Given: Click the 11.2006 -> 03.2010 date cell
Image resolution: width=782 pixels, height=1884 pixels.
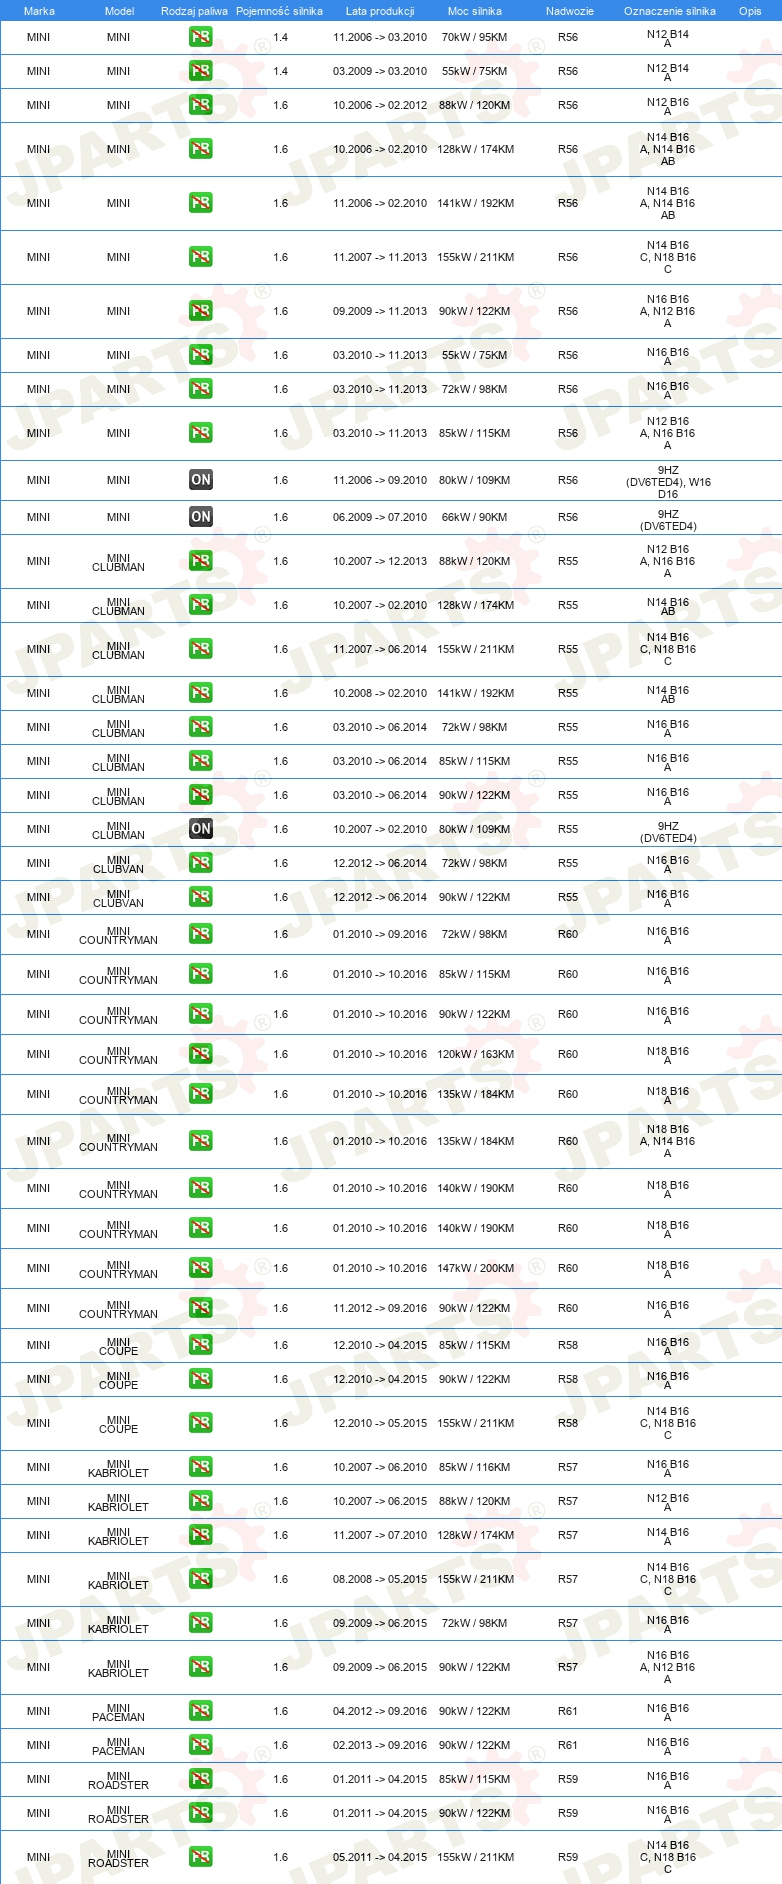Looking at the screenshot, I should click(380, 37).
